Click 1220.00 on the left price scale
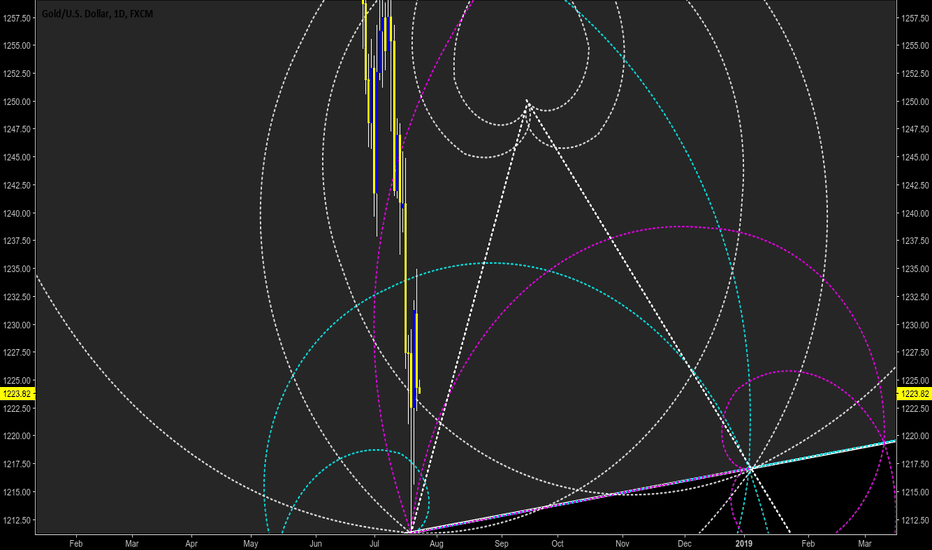Image resolution: width=932 pixels, height=550 pixels. 17,436
